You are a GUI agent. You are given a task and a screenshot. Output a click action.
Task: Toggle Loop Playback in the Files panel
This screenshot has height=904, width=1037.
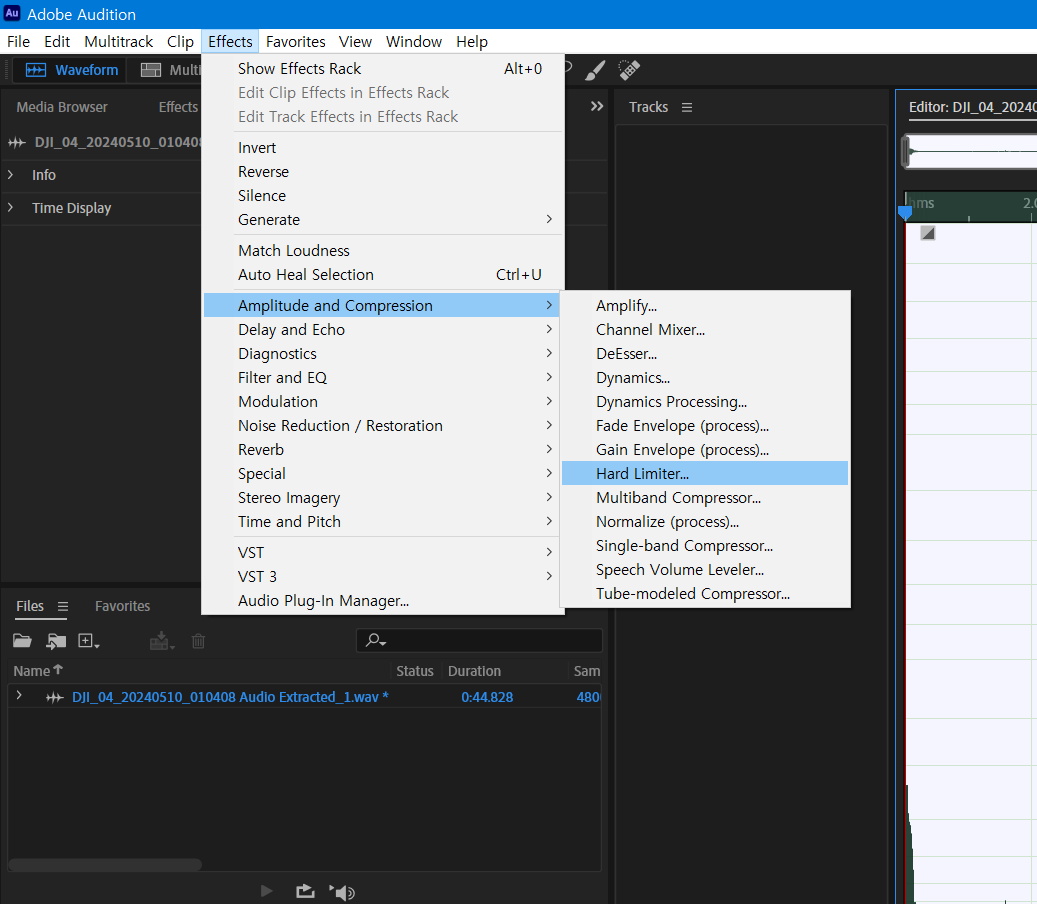coord(305,891)
